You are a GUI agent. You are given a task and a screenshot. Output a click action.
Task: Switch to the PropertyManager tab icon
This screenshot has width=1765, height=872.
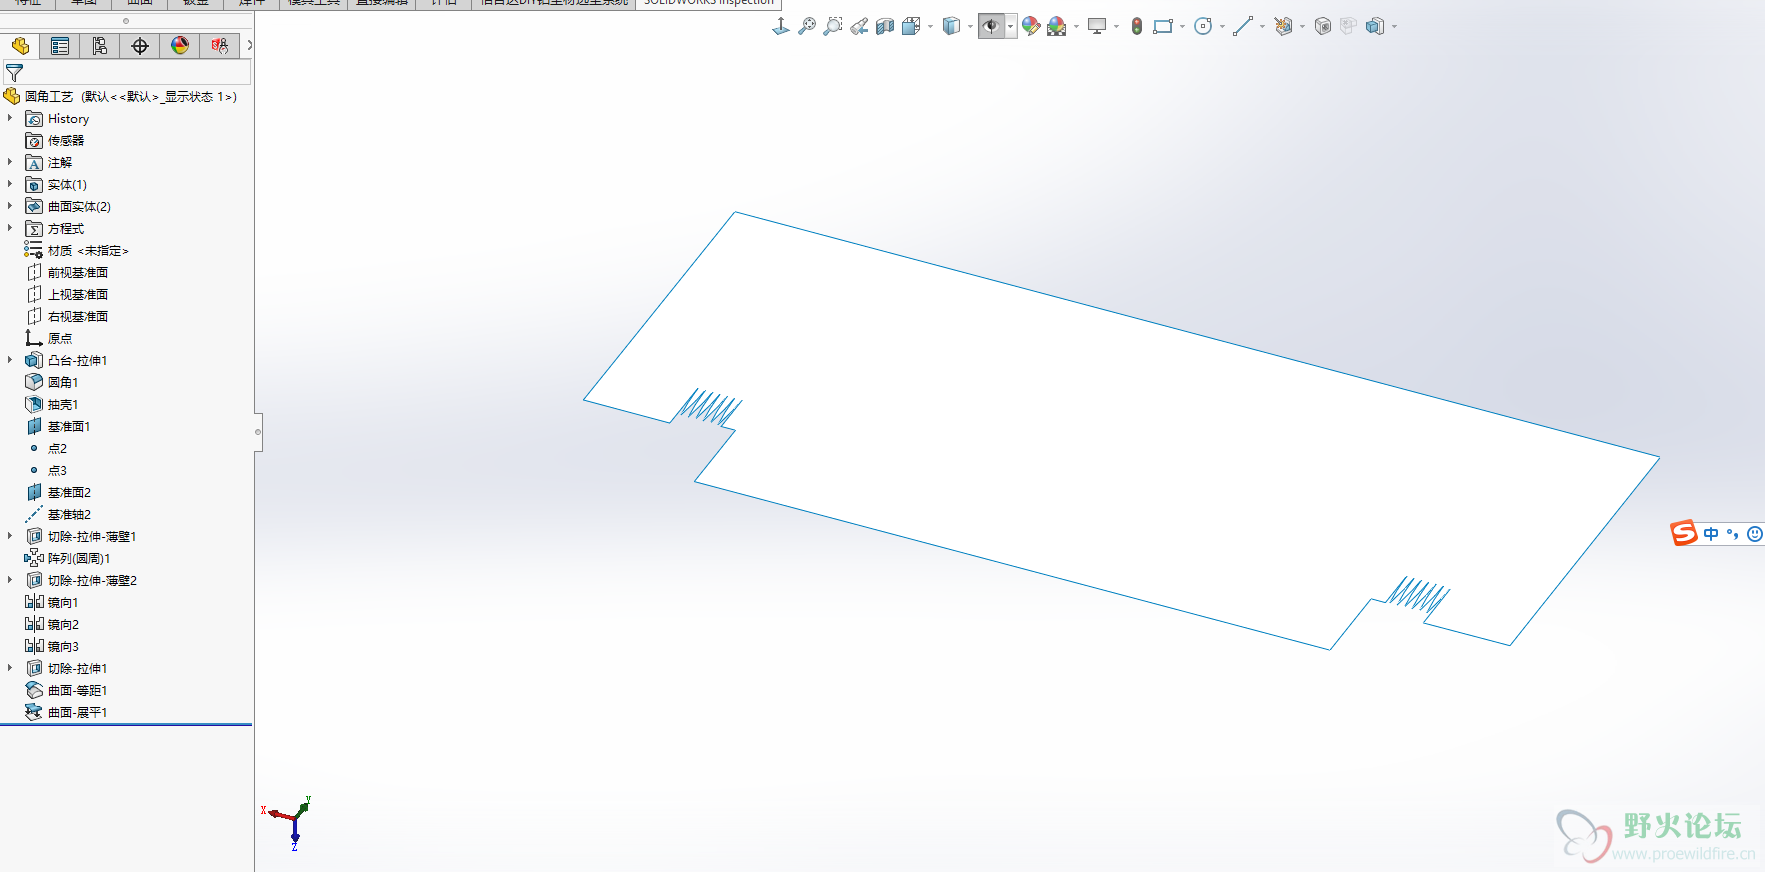click(60, 46)
